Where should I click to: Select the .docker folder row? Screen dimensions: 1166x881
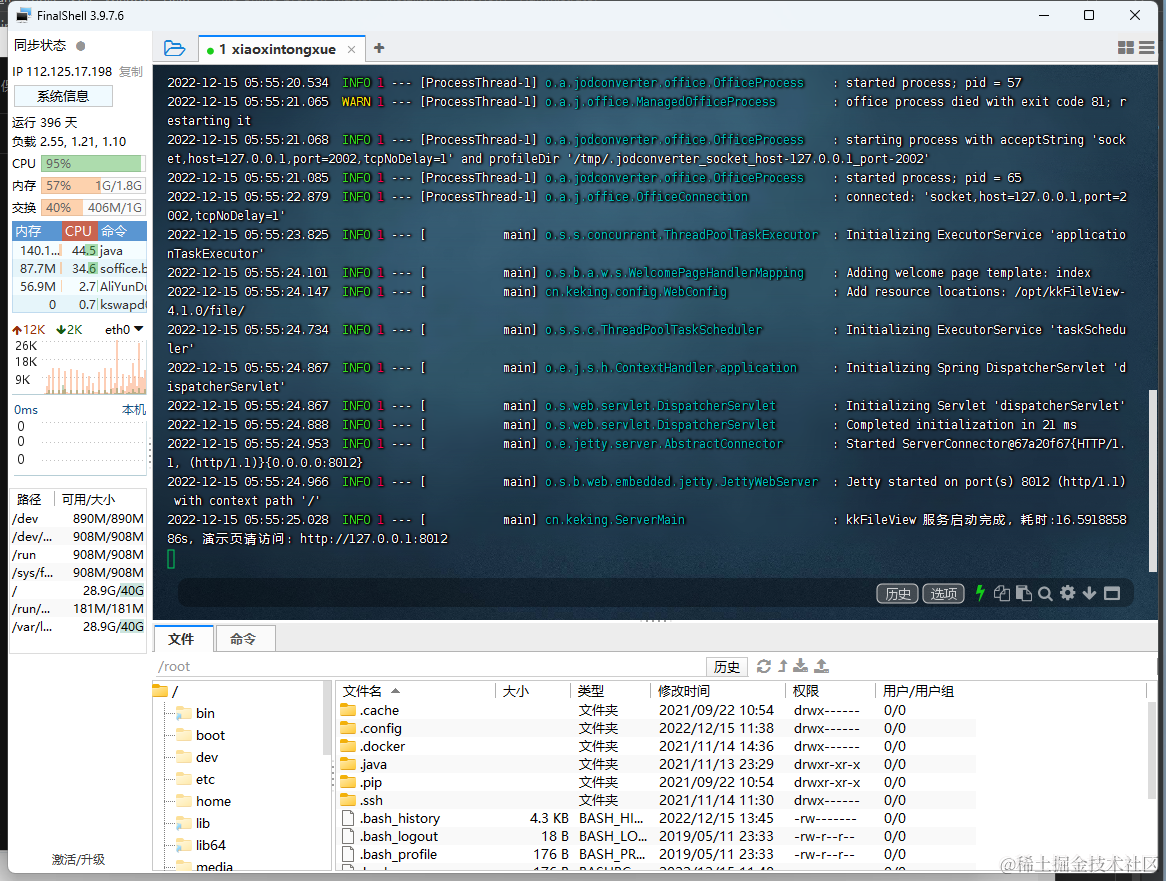(657, 746)
